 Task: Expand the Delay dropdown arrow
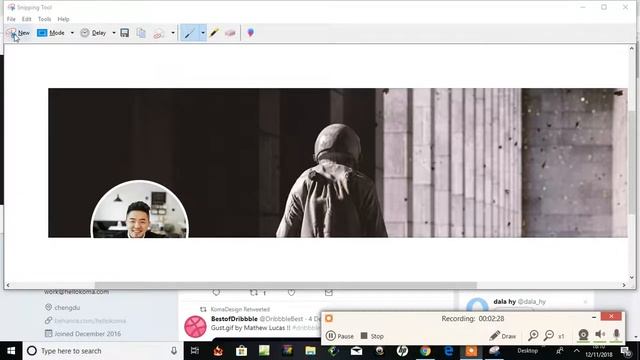pos(114,33)
